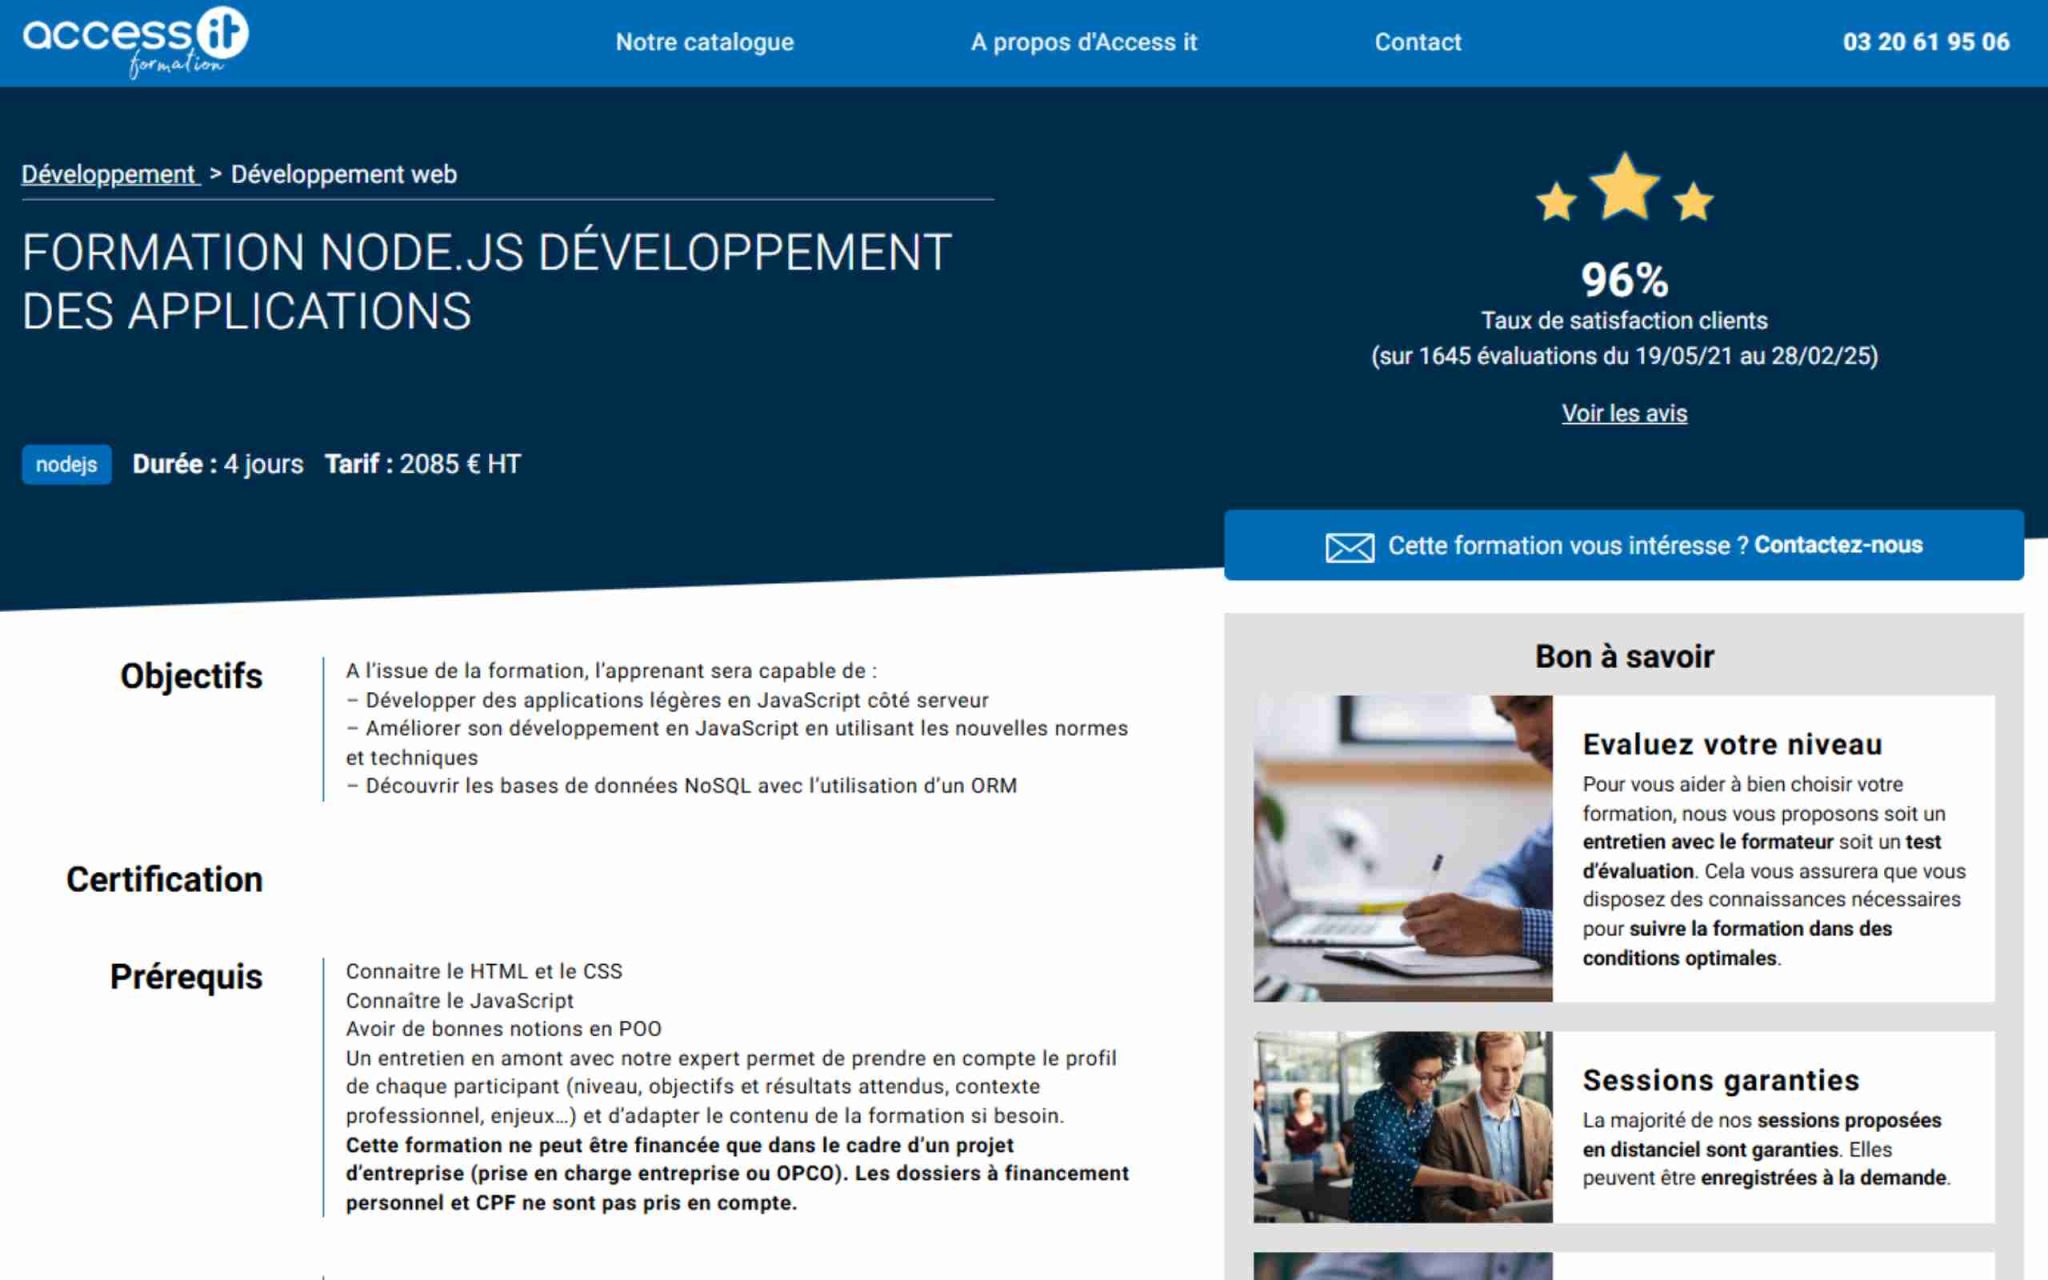Click the 'Connaître le JavaScript' prerequisite line
Screen dimensions: 2048x1280
[460, 1000]
